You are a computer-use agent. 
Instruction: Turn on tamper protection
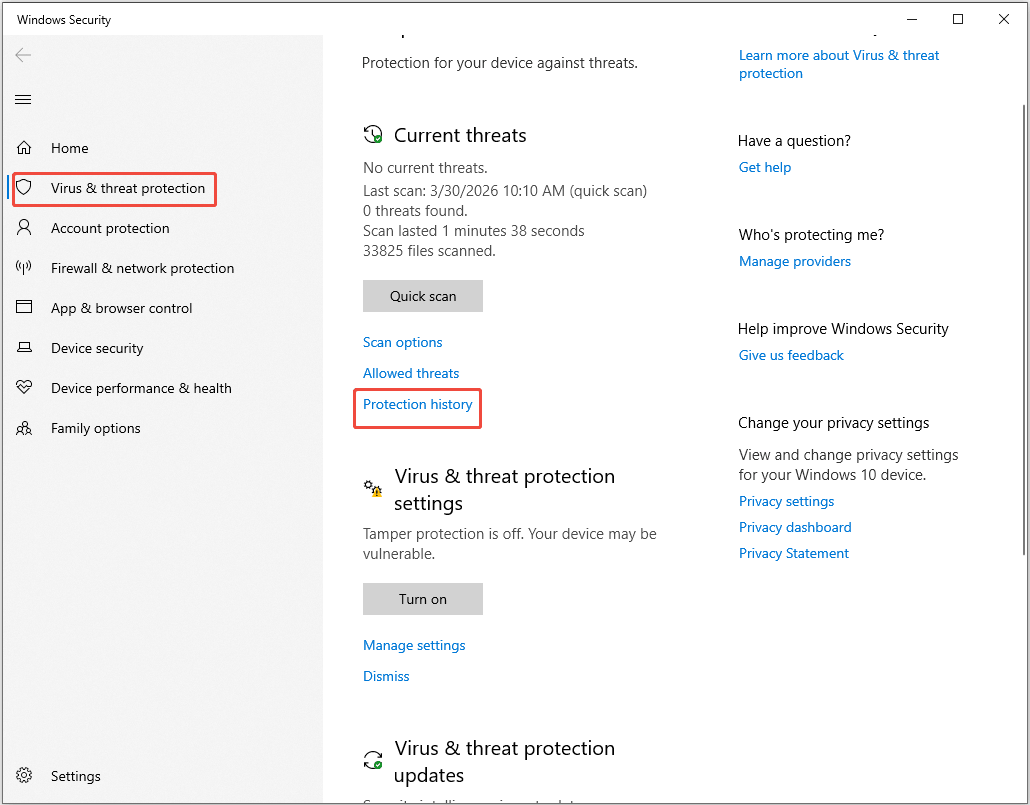point(423,599)
